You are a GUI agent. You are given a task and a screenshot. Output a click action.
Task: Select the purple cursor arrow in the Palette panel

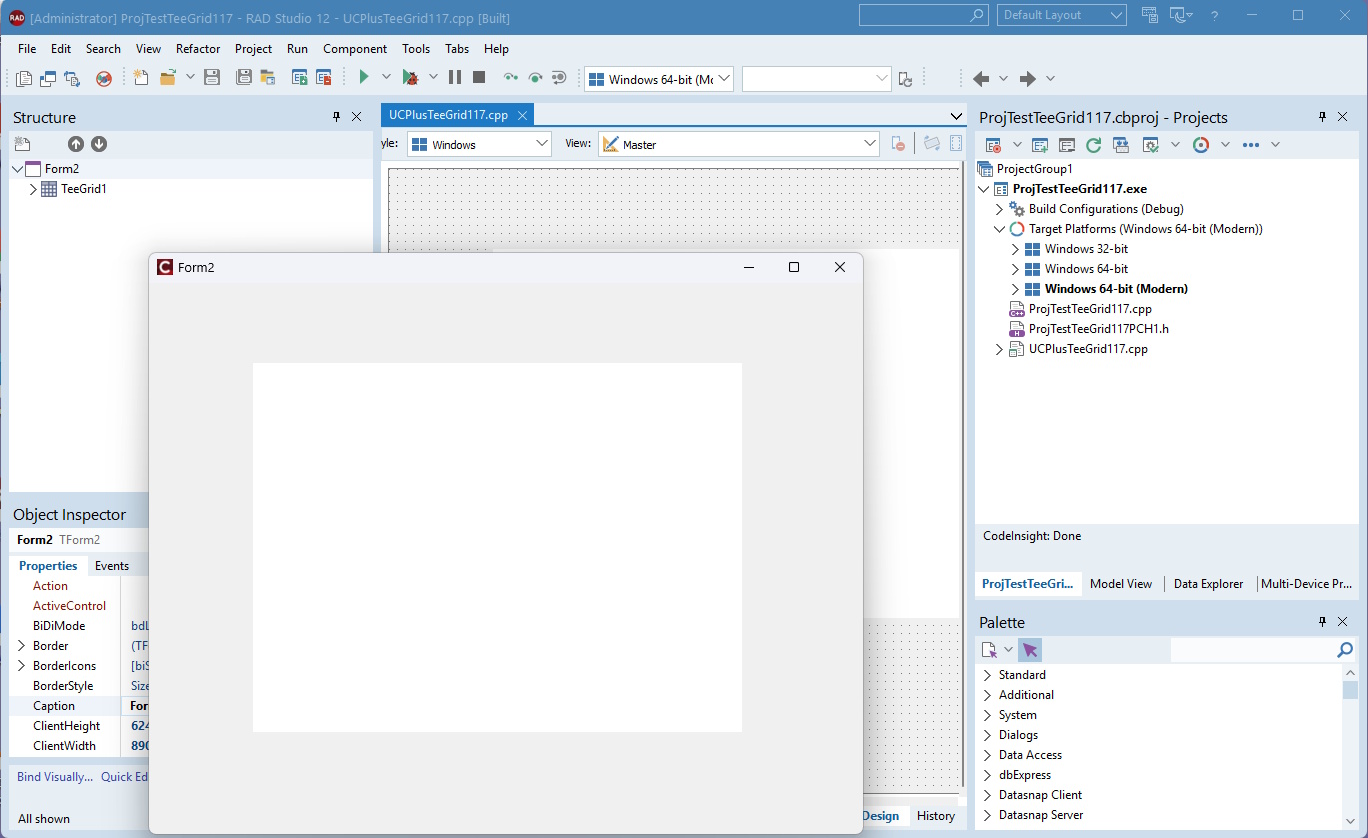click(1030, 650)
